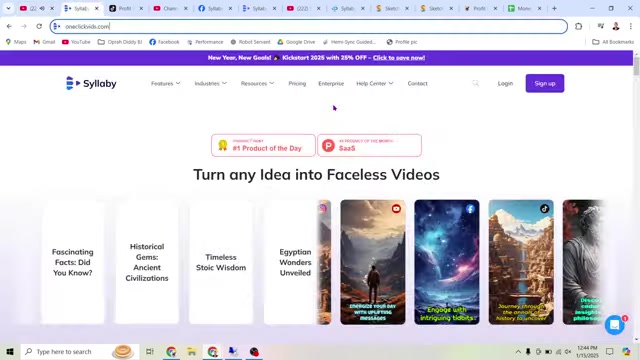640x360 pixels.
Task: Open Task View on taskbar
Action: tap(150, 351)
